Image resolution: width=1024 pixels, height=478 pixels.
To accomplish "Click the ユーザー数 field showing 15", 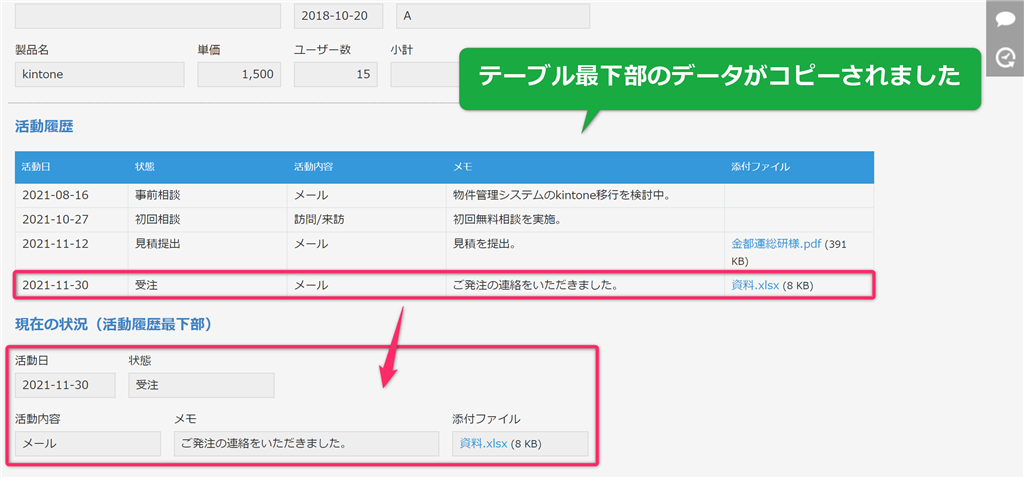I will (x=336, y=74).
